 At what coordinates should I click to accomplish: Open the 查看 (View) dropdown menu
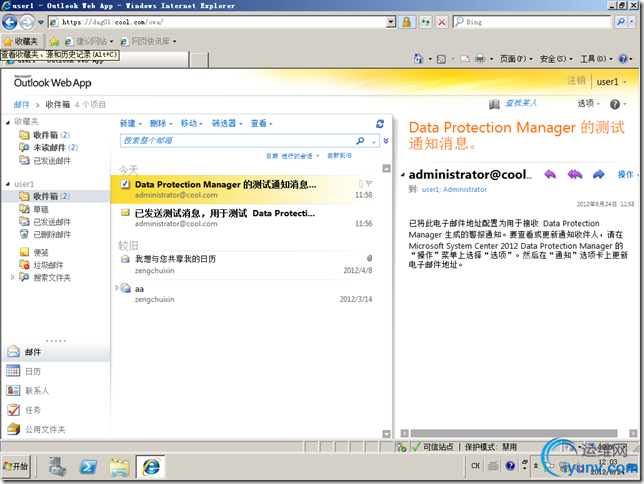[261, 123]
